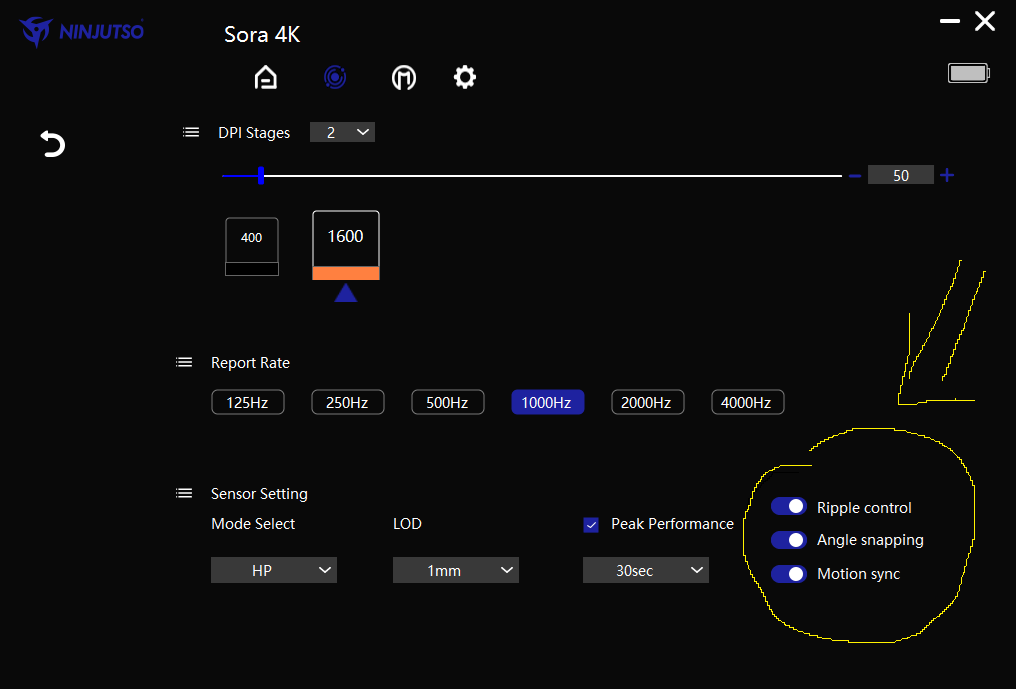
Task: Set report rate to 4000Hz
Action: 748,402
